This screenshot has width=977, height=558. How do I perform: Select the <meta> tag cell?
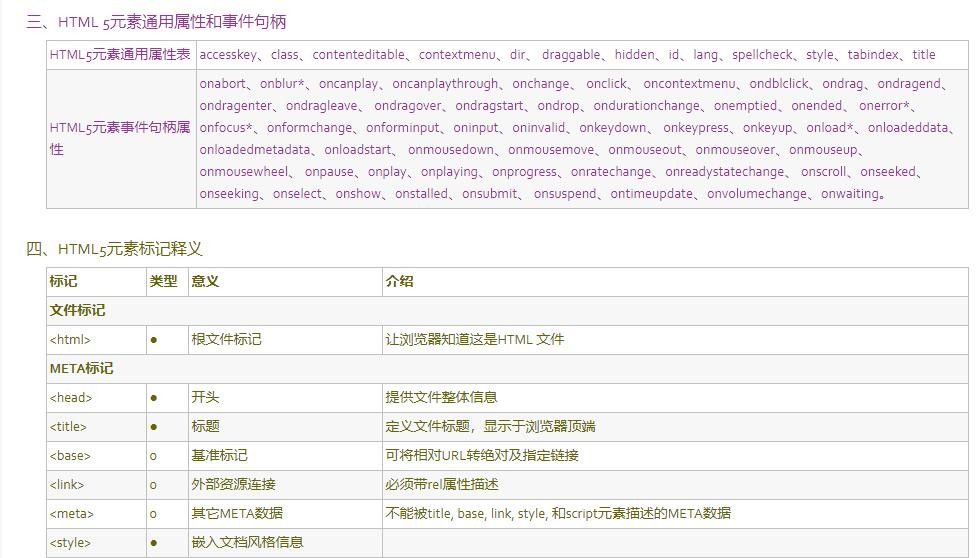[71, 514]
